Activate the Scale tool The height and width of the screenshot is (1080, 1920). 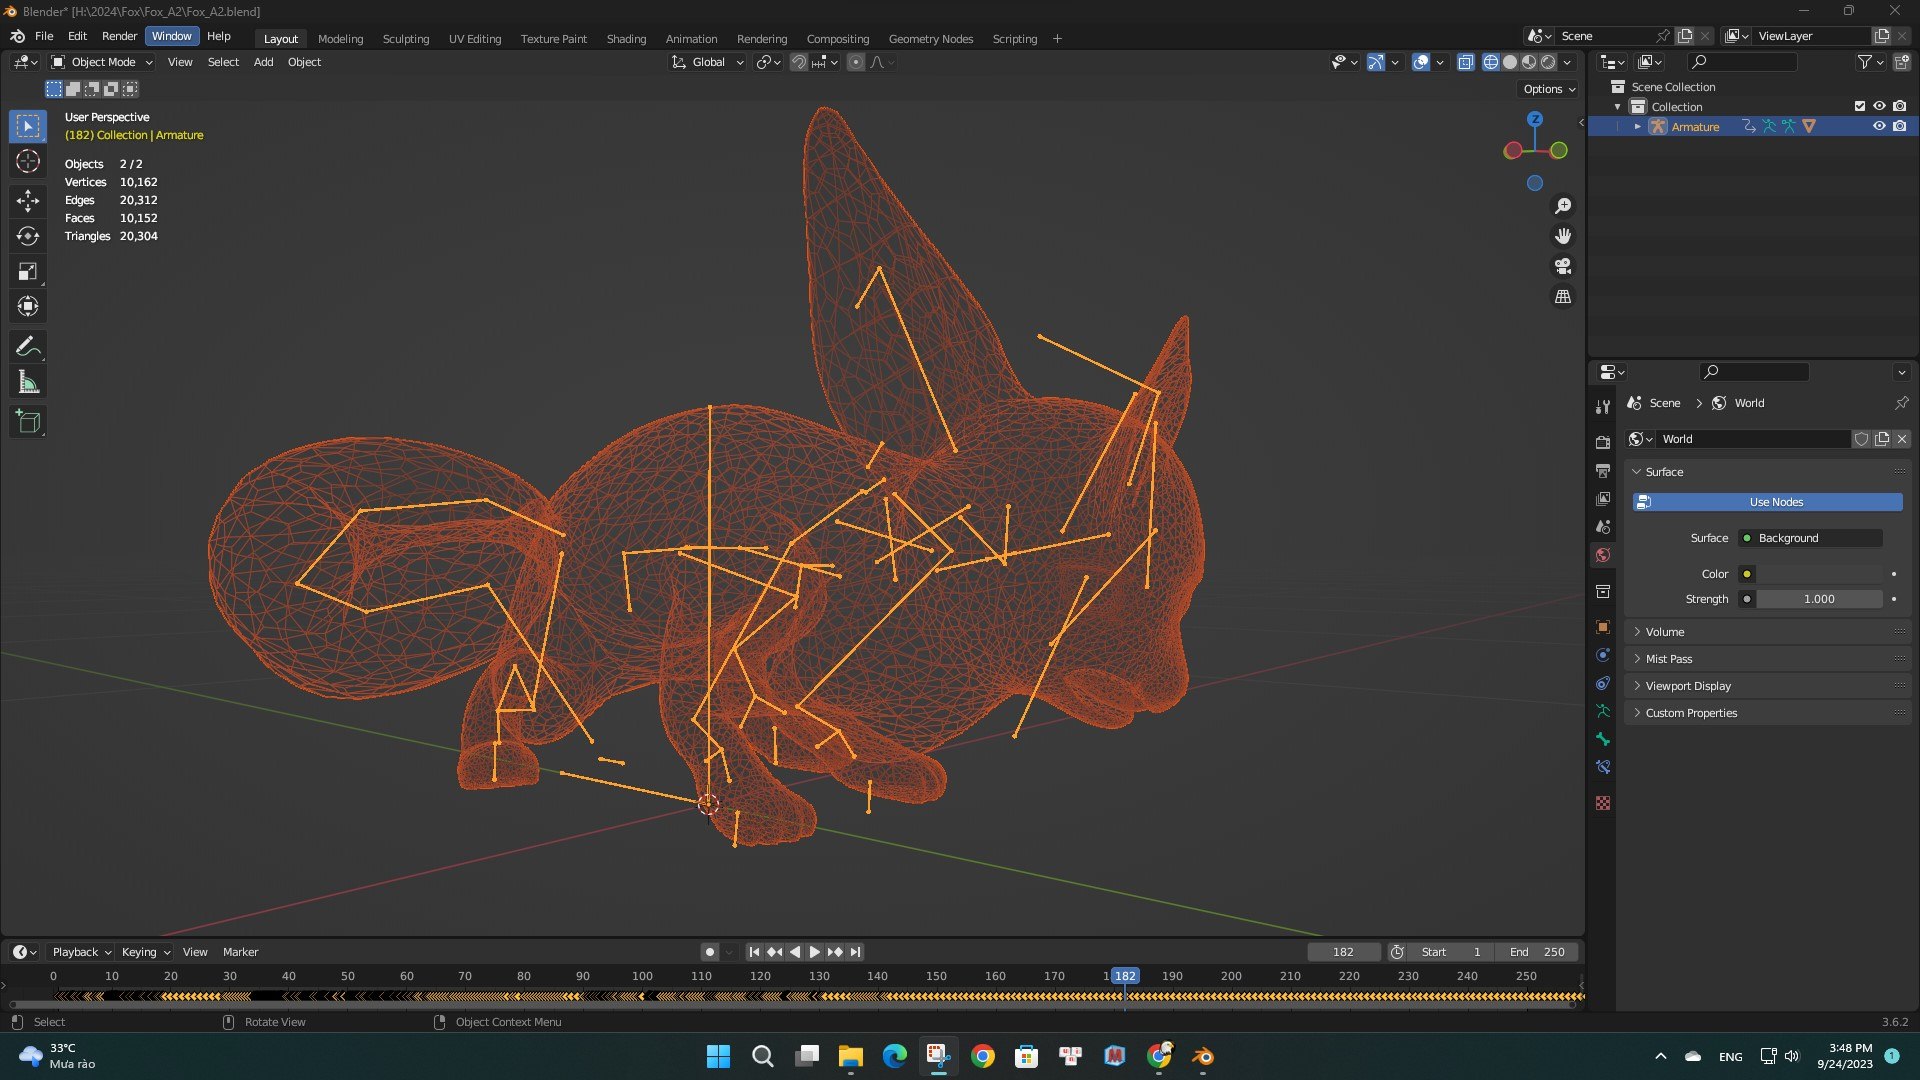pos(28,271)
